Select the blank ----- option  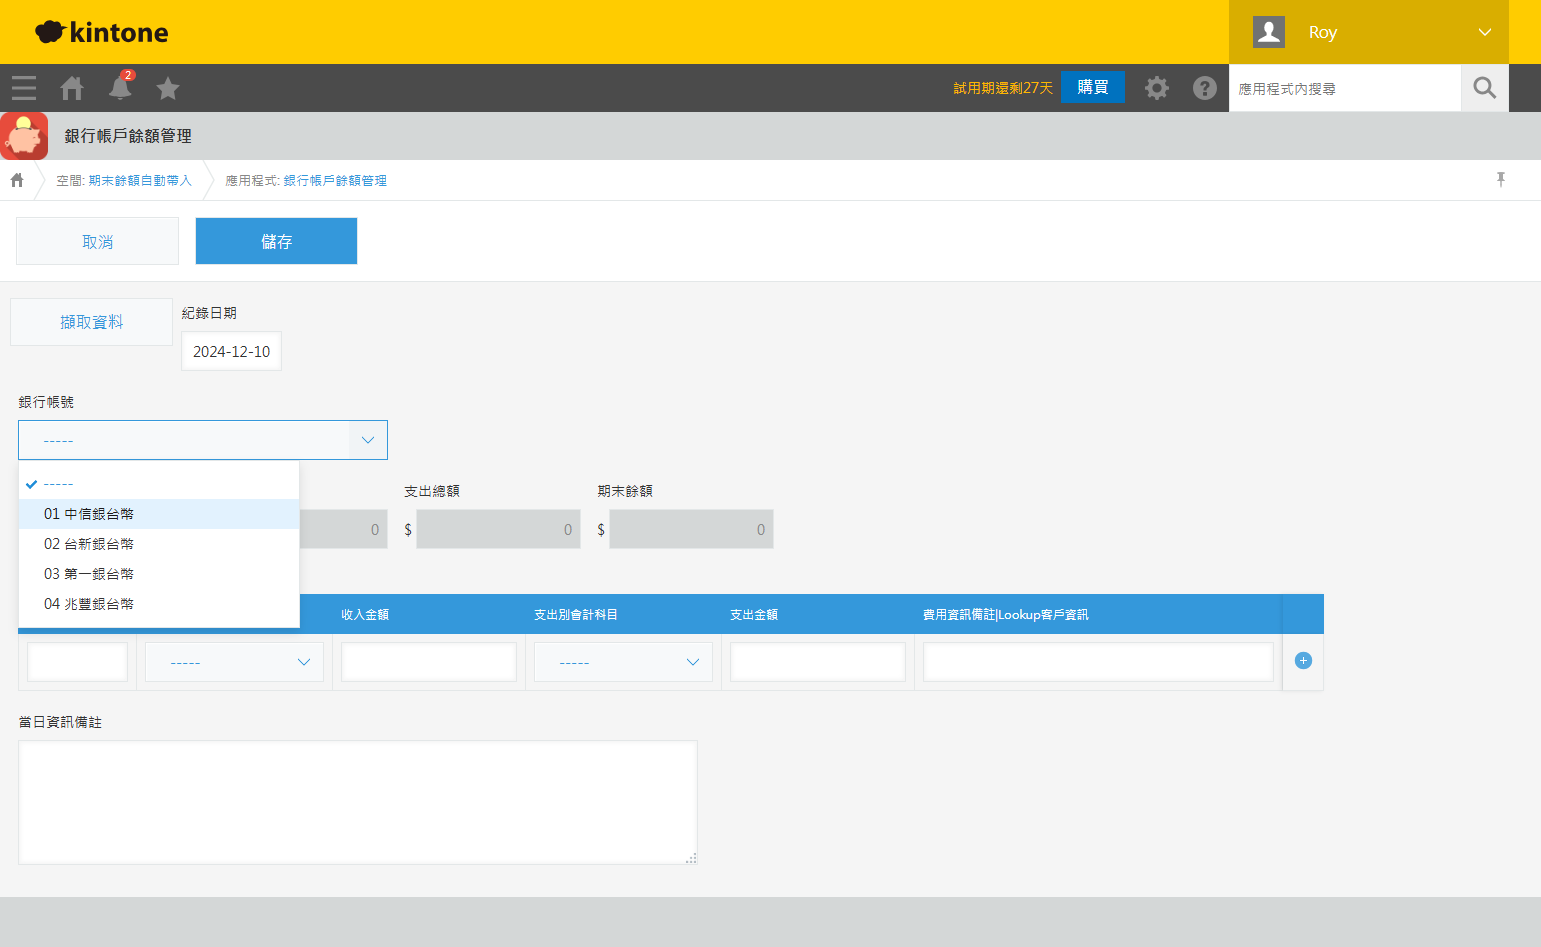coord(159,484)
